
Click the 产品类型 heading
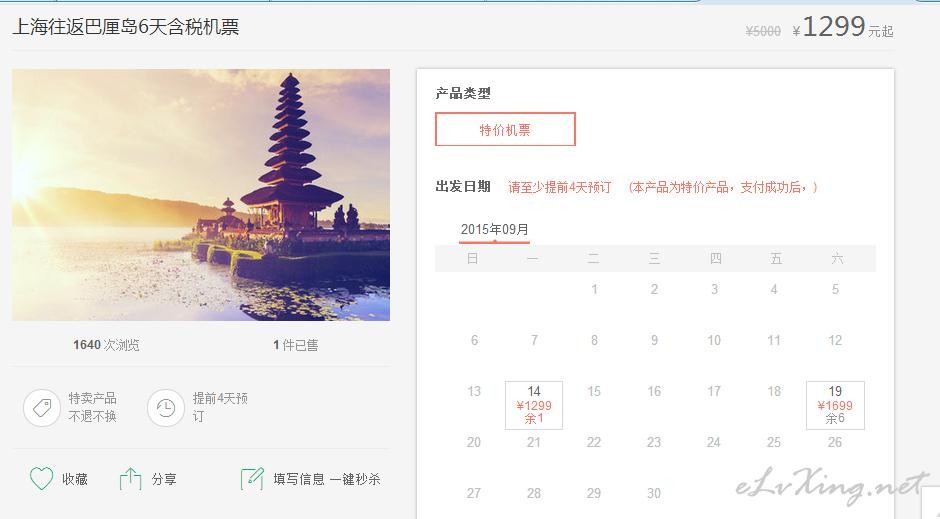coord(463,93)
